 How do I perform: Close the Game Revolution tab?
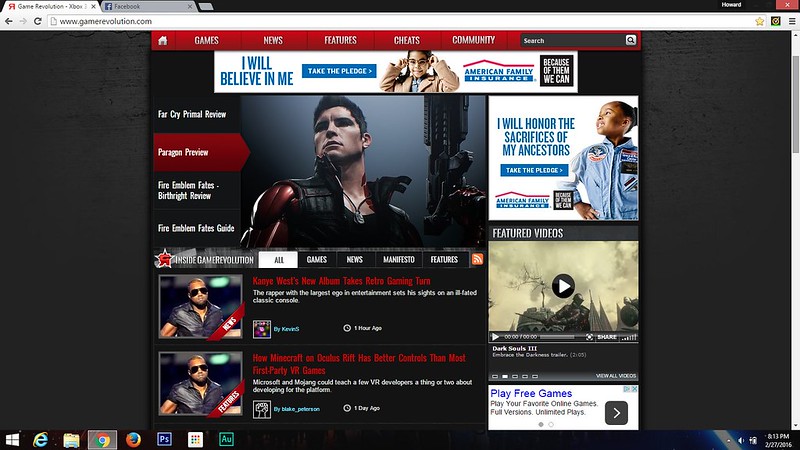coord(93,7)
